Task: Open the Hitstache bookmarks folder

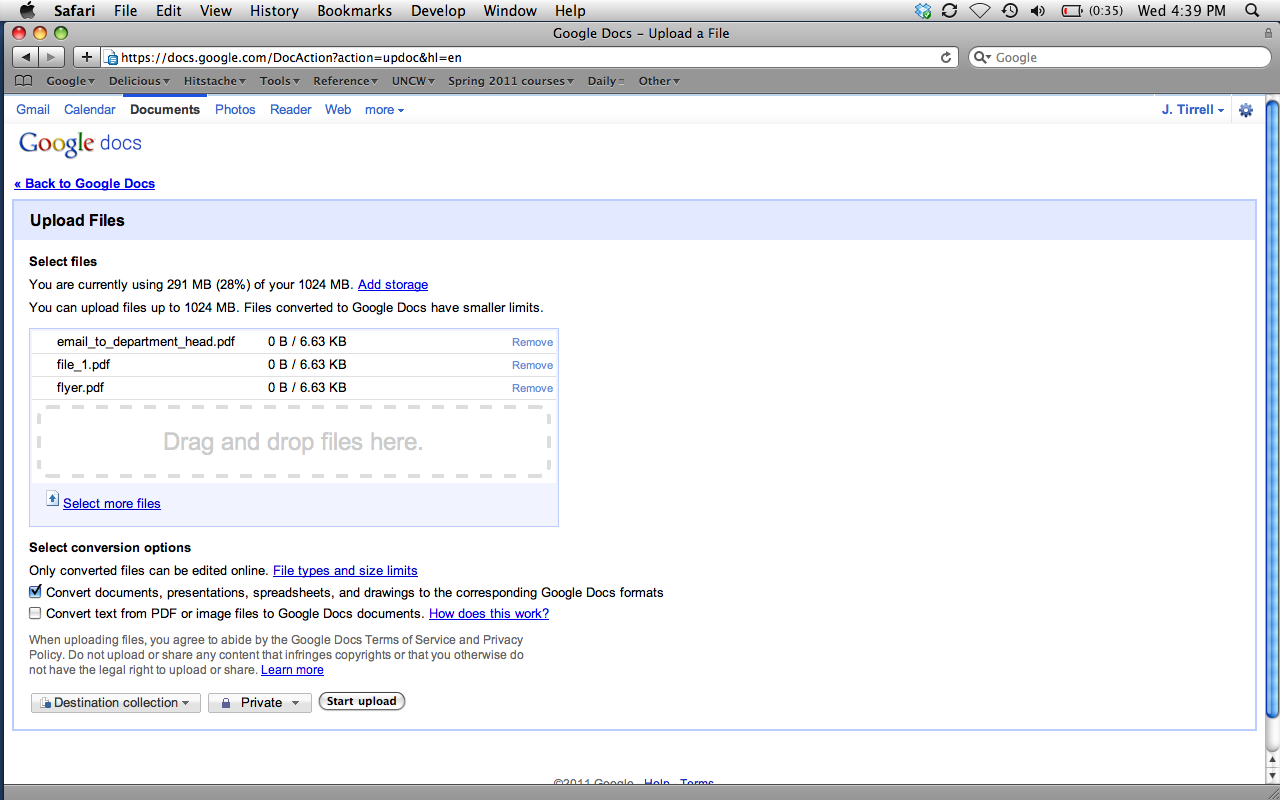Action: 215,81
